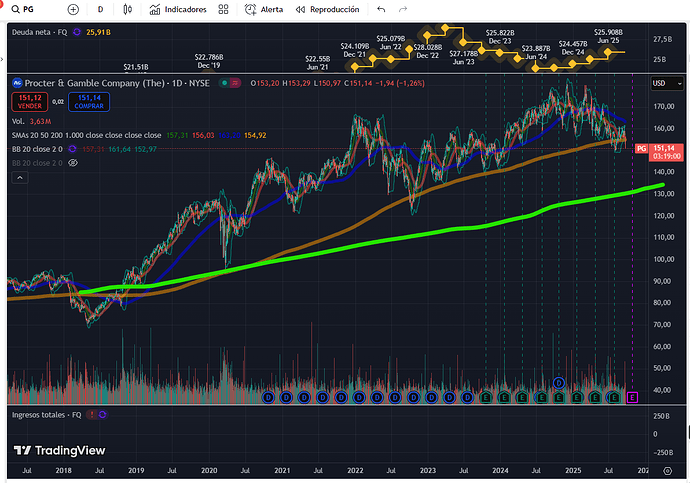Click the redo arrow in toolbar
Image resolution: width=690 pixels, height=483 pixels.
[x=406, y=9]
